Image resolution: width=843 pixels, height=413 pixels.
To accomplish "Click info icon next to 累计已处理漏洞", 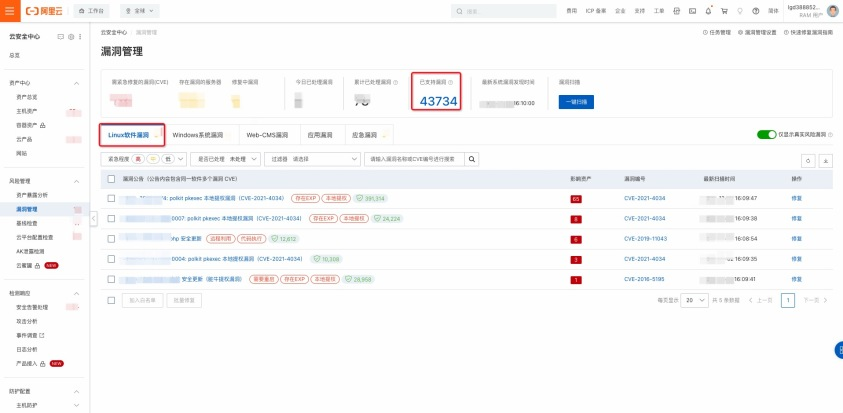I will pyautogui.click(x=395, y=82).
